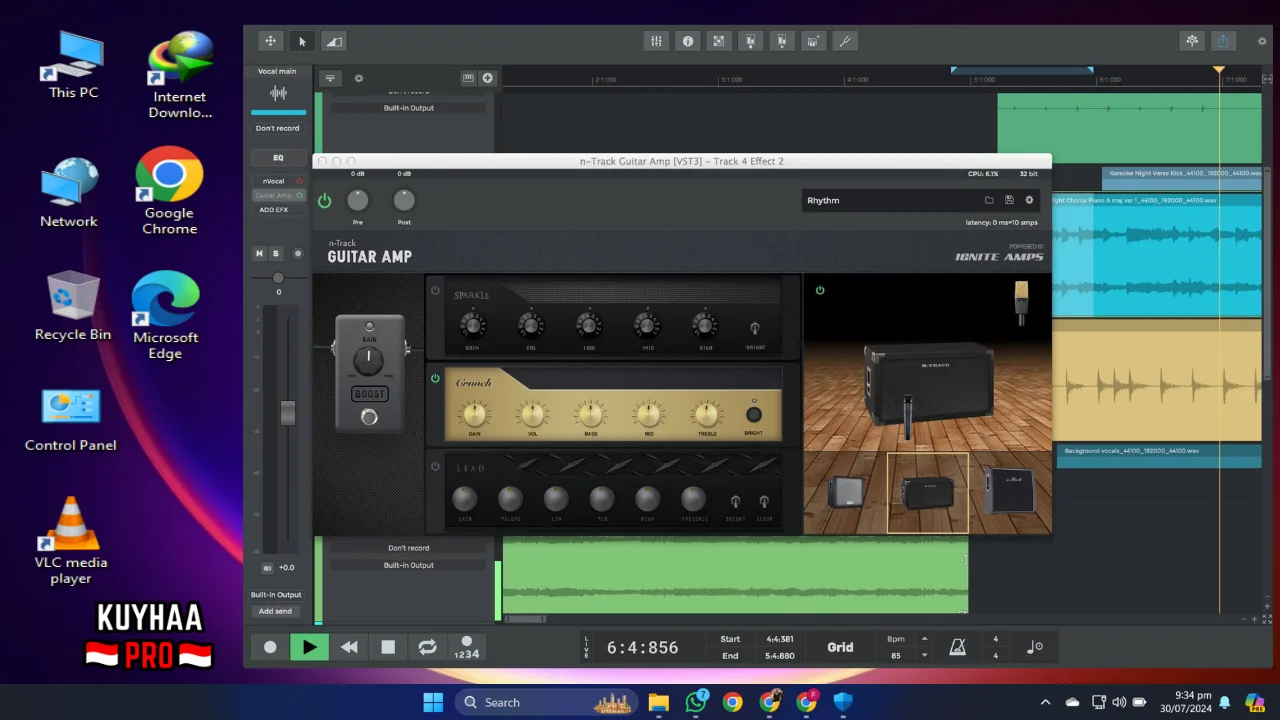Toggle the Guitar Amp main power button
Screen dimensions: 1280x720
[324, 201]
